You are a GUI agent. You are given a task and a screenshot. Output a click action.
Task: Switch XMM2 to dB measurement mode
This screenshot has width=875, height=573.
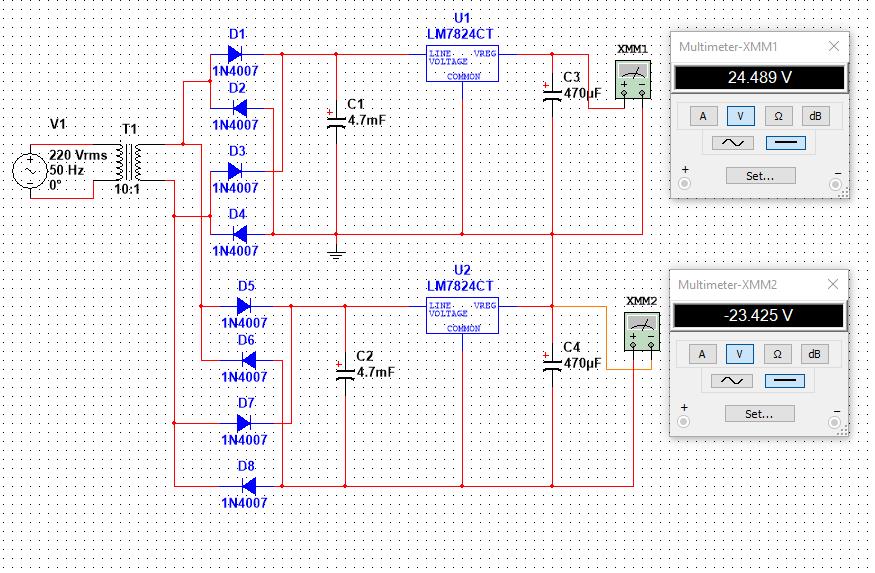[814, 354]
